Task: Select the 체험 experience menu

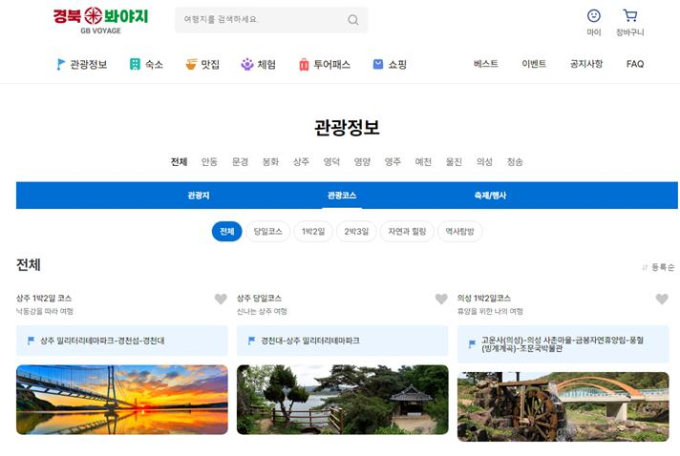Action: coord(258,64)
